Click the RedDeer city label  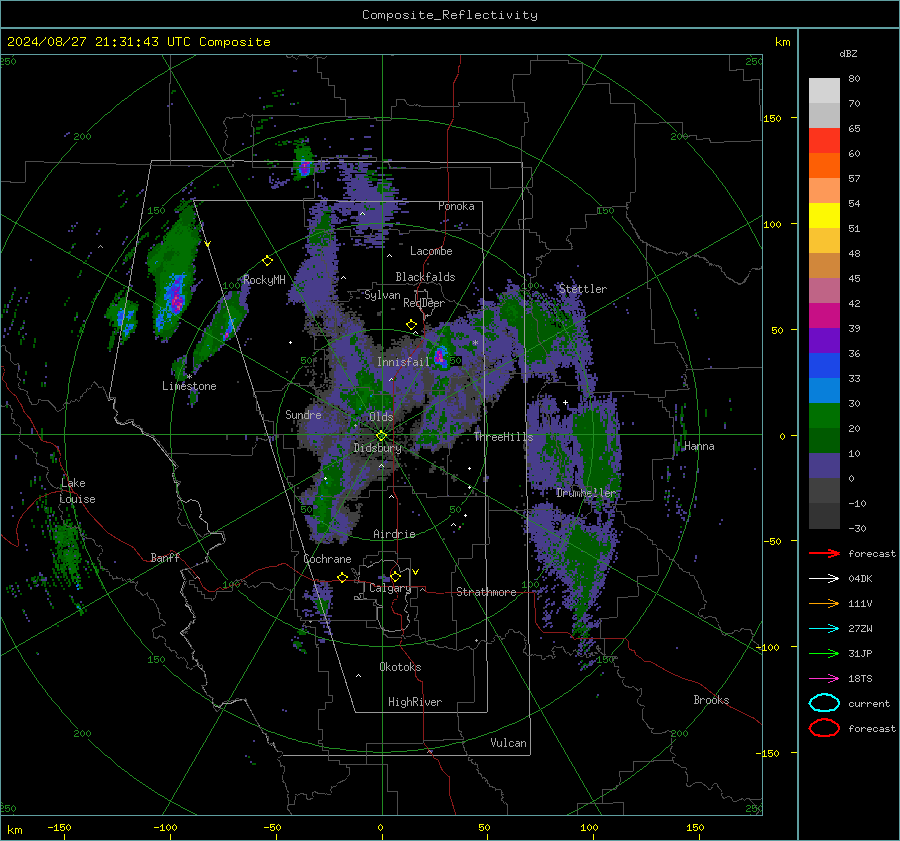pyautogui.click(x=424, y=303)
